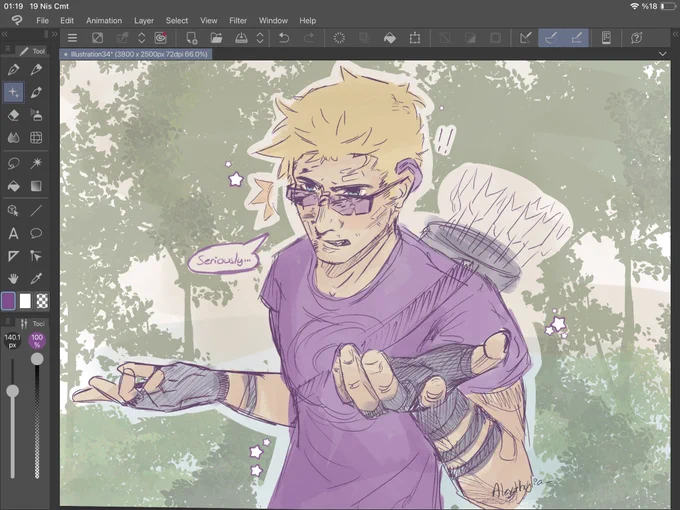Expand stepper arrows beside the Clip Studio icon

(x=141, y=38)
